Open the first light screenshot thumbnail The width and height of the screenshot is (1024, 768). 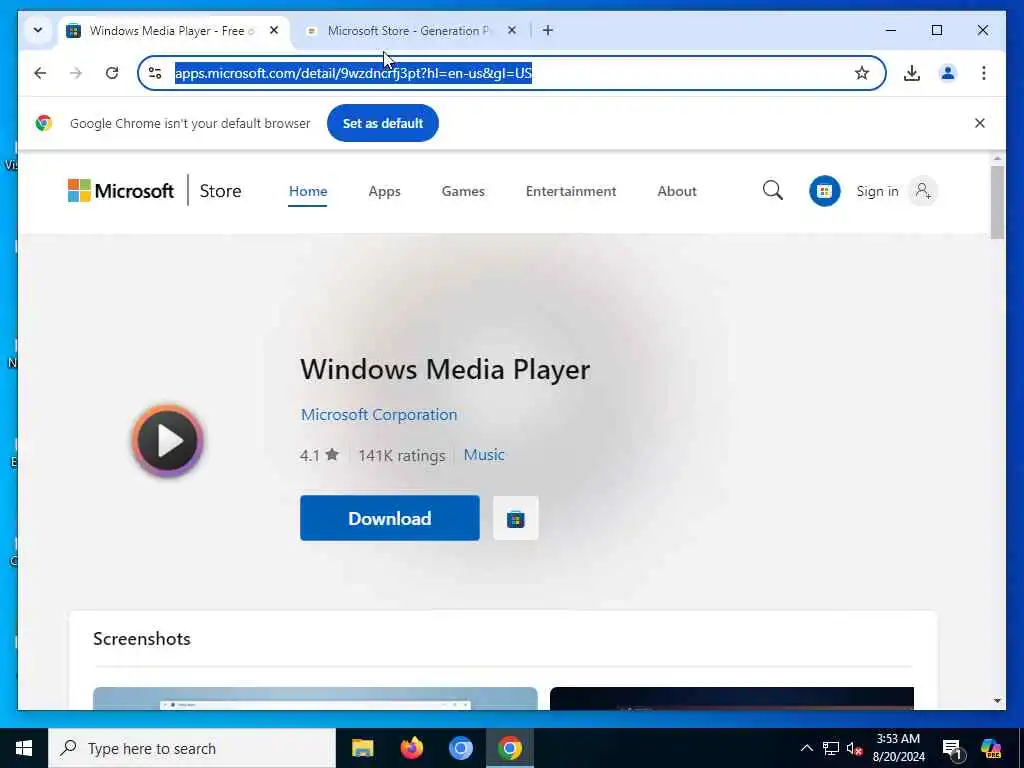[x=315, y=698]
